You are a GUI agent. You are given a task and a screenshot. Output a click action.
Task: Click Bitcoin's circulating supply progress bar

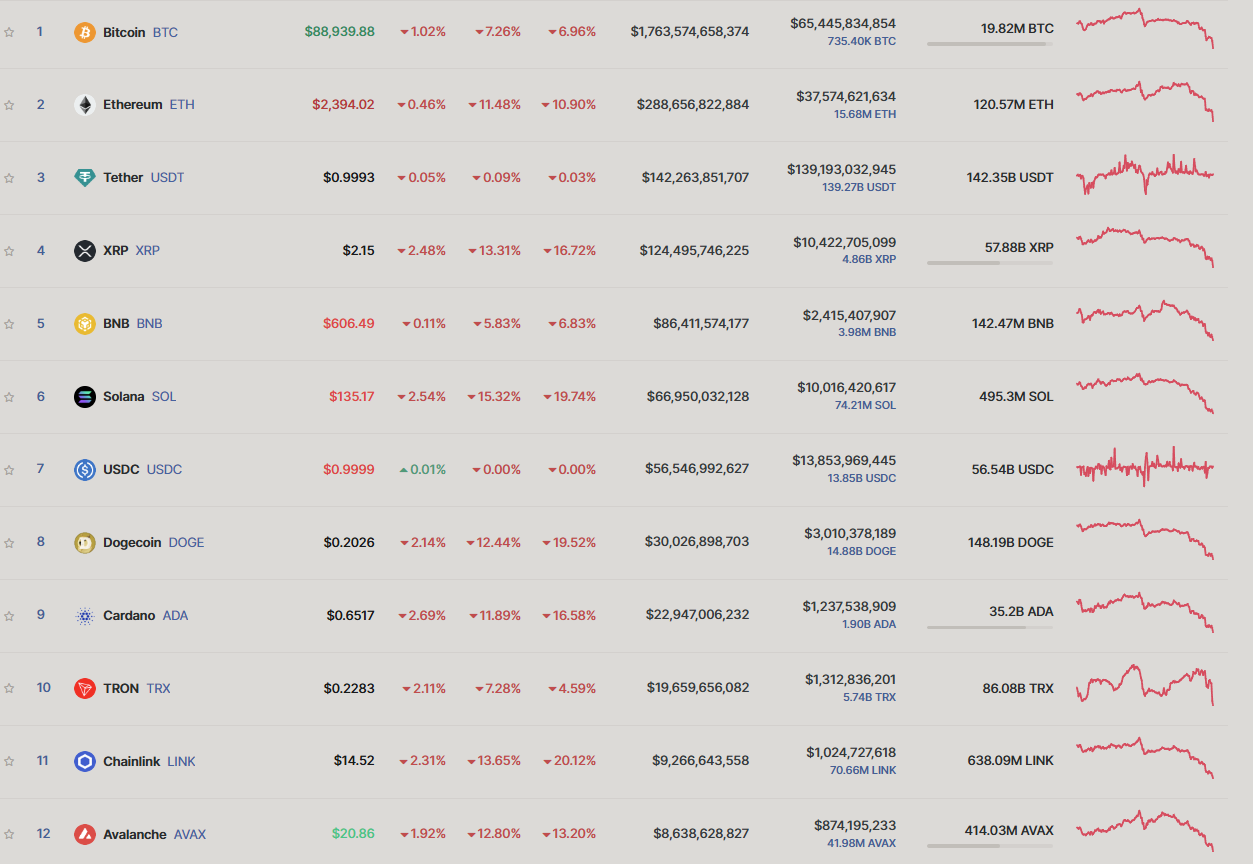[x=989, y=43]
